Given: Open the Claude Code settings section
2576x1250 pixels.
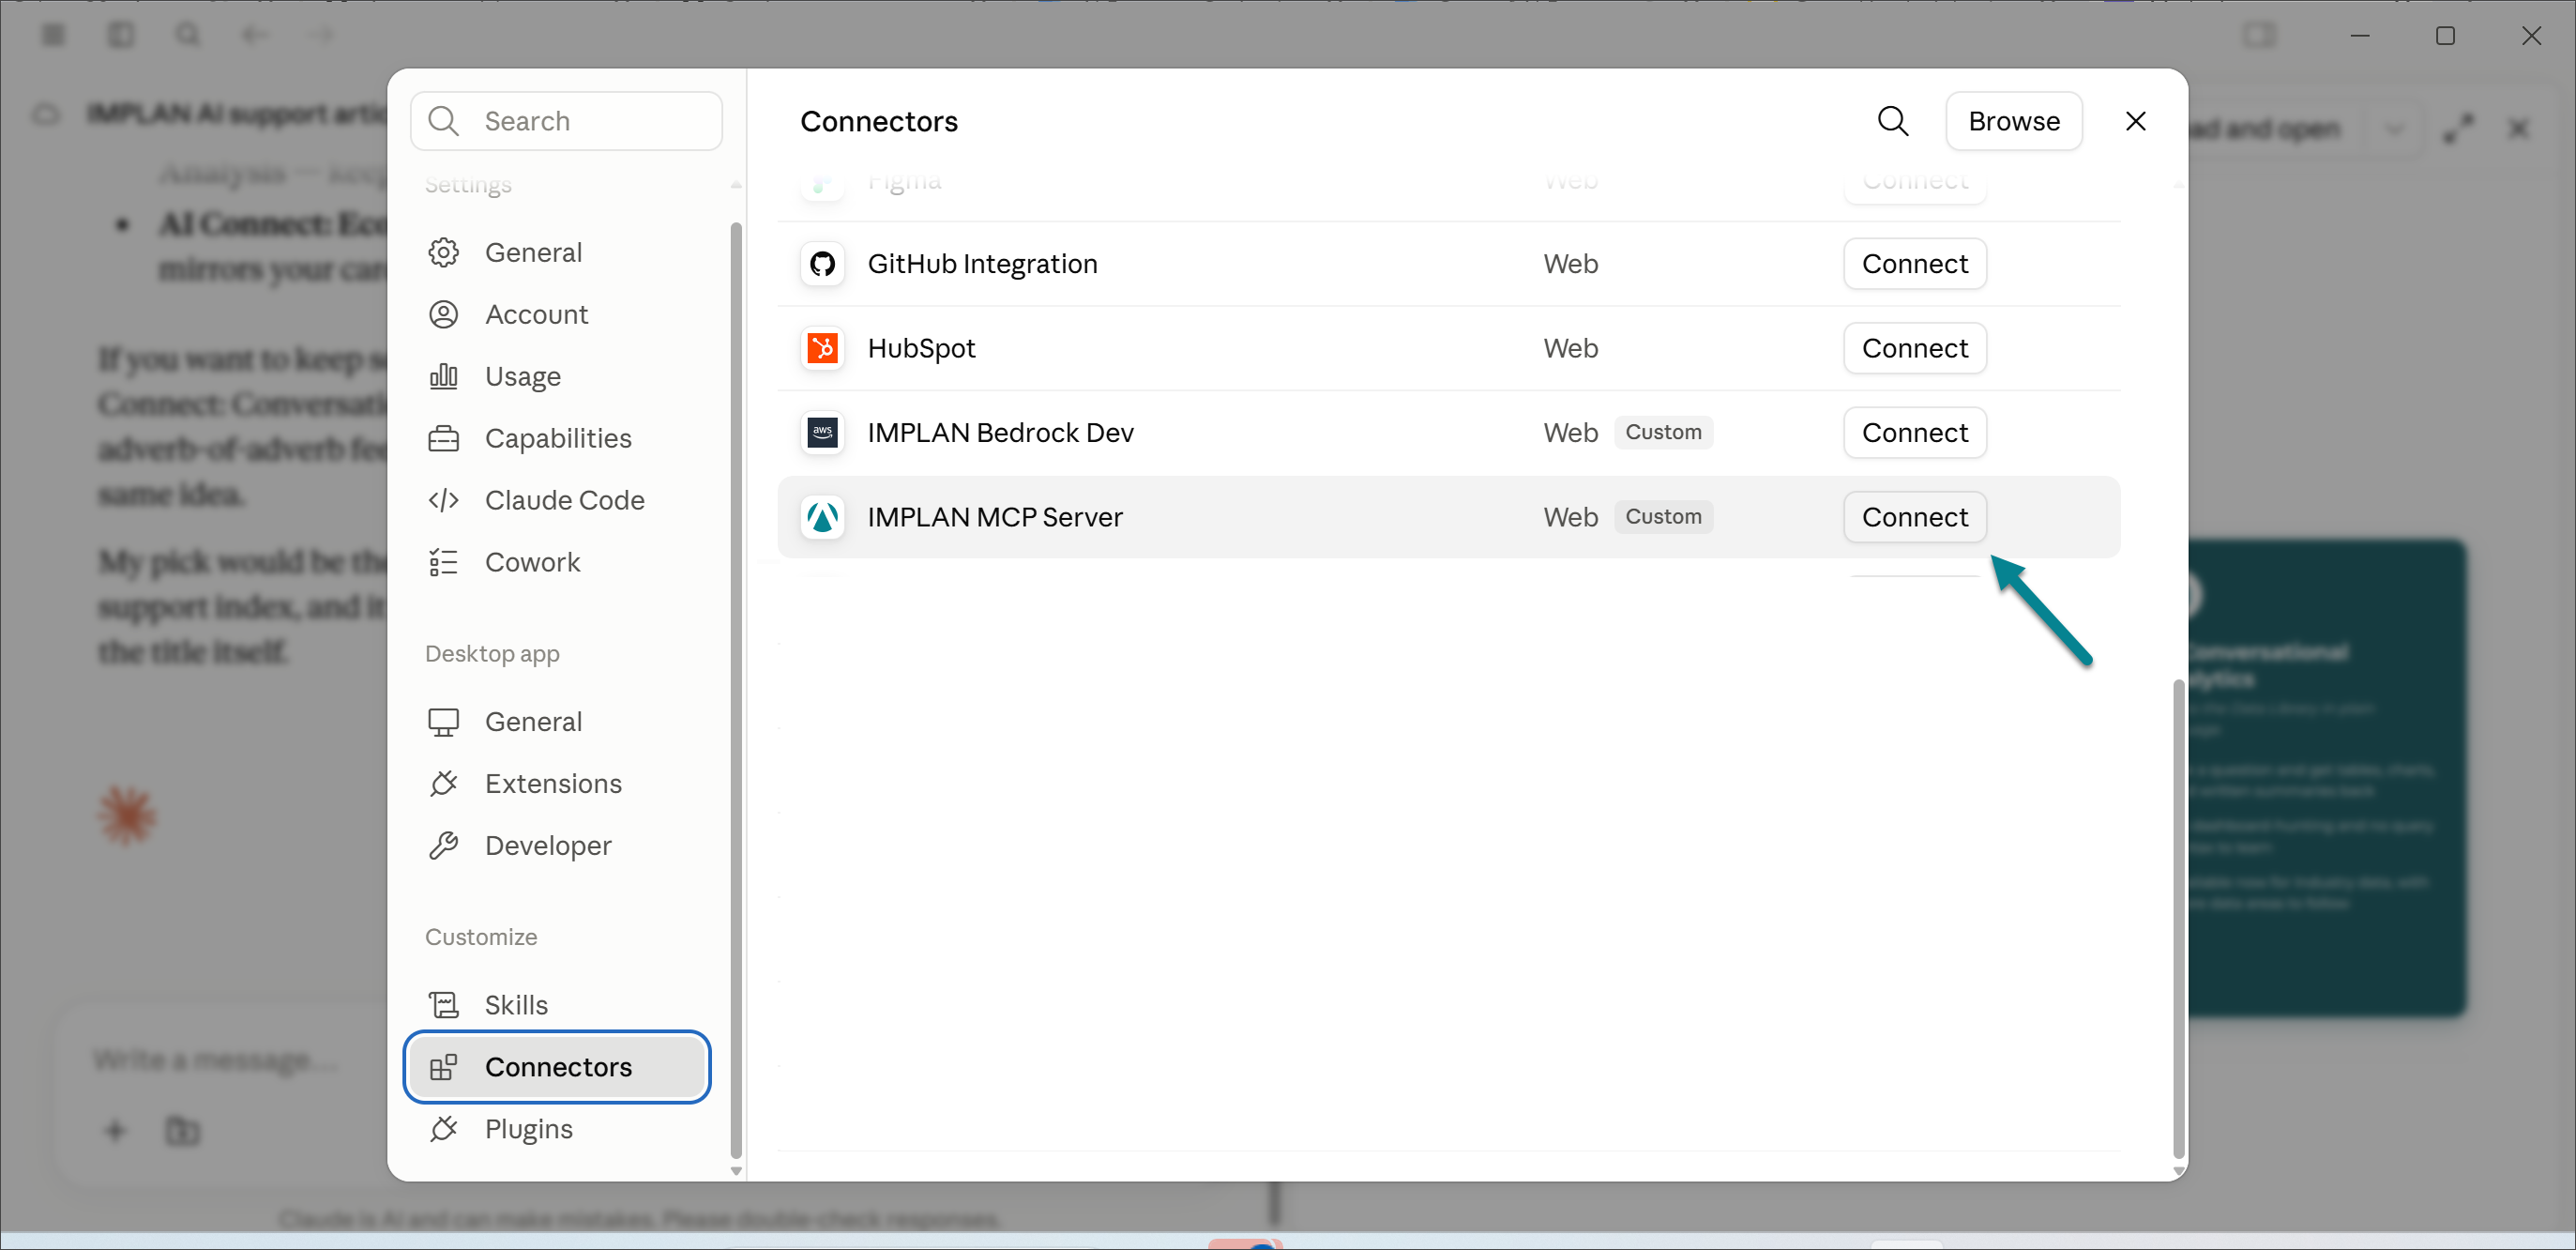Looking at the screenshot, I should [x=557, y=500].
